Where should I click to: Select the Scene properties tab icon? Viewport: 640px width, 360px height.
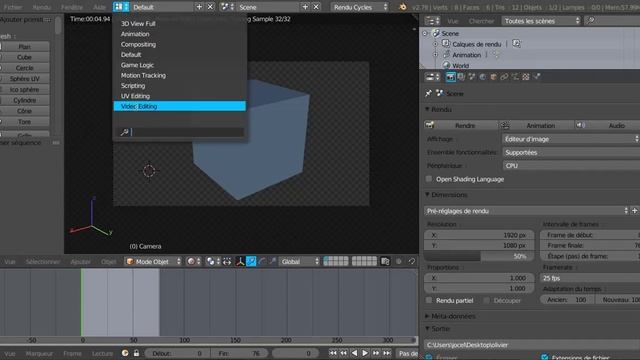(472, 77)
